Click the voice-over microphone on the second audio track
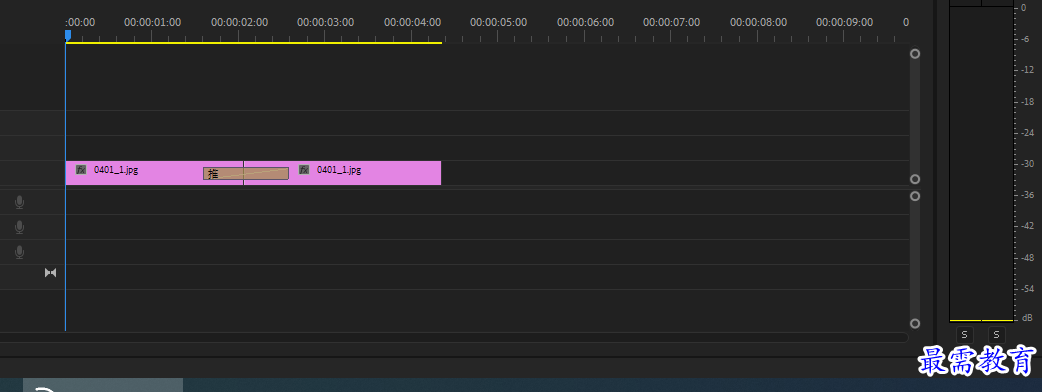Image resolution: width=1042 pixels, height=392 pixels. pyautogui.click(x=20, y=227)
